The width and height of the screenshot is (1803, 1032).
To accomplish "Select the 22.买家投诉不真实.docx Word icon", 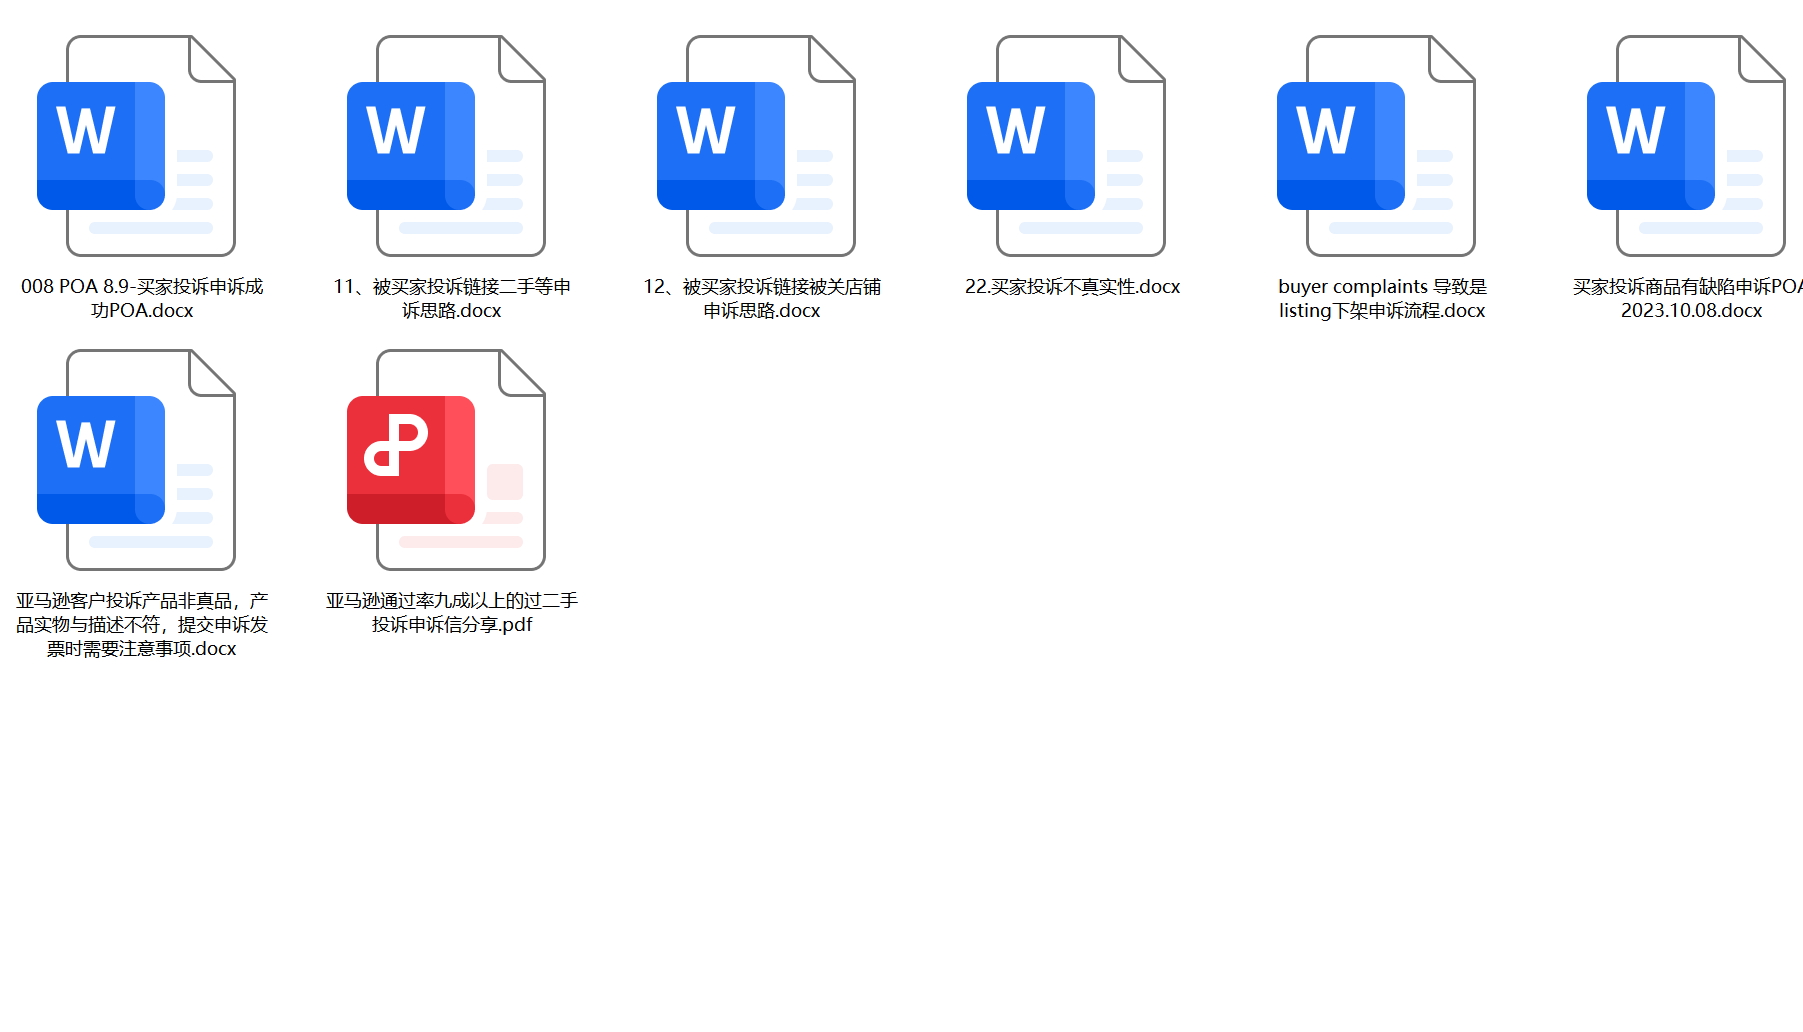I will 1072,146.
